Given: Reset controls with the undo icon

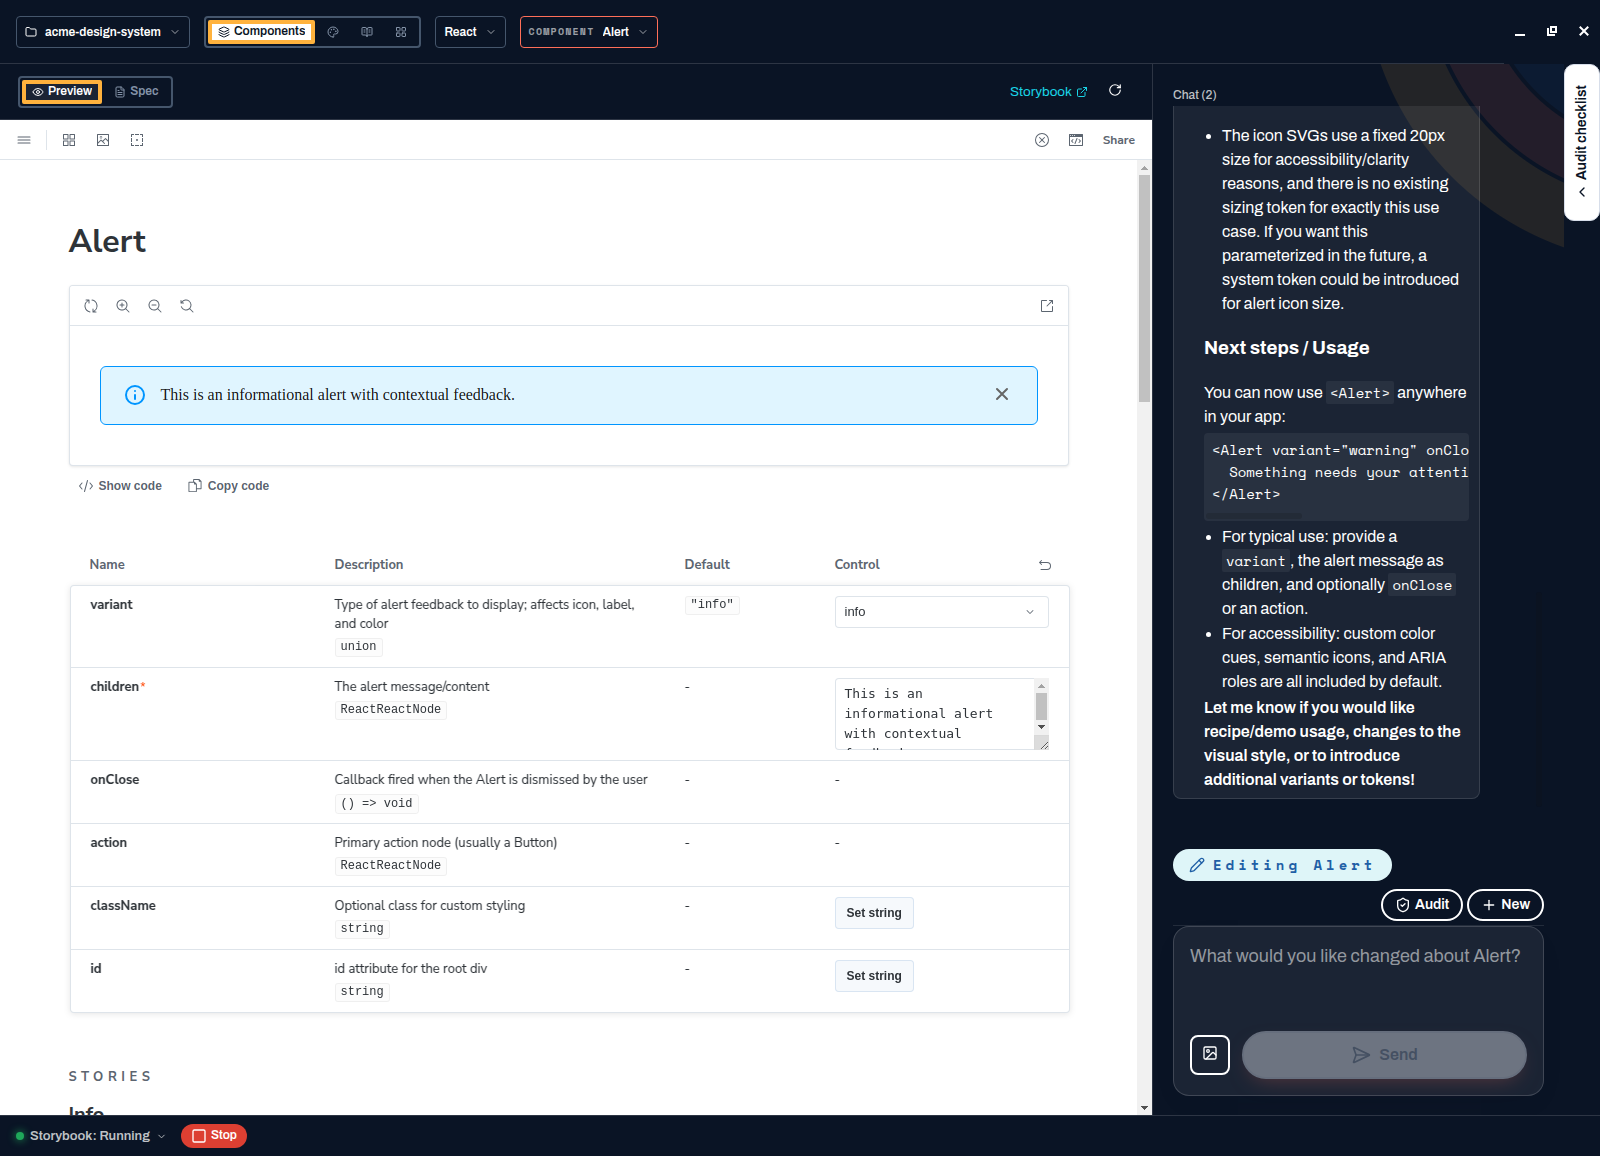Looking at the screenshot, I should point(1045,565).
